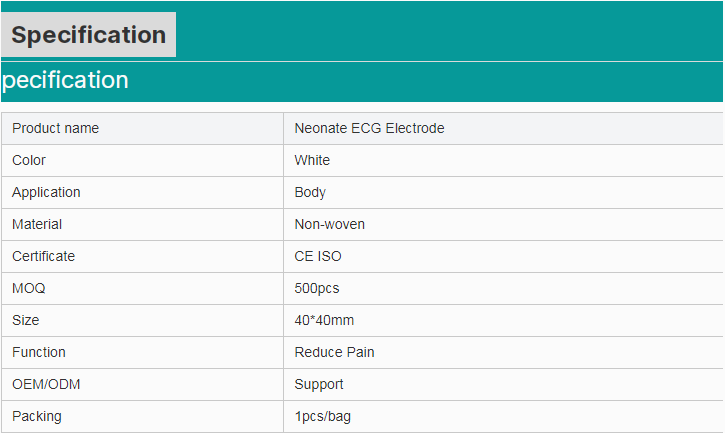Viewport: 725px width, 433px height.
Task: Click the Body application value
Action: tap(310, 192)
